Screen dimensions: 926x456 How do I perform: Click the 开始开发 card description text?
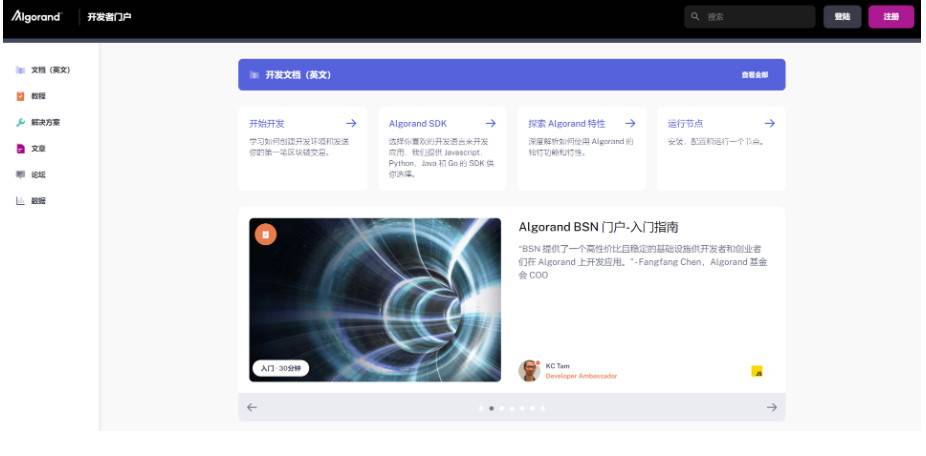coord(299,147)
